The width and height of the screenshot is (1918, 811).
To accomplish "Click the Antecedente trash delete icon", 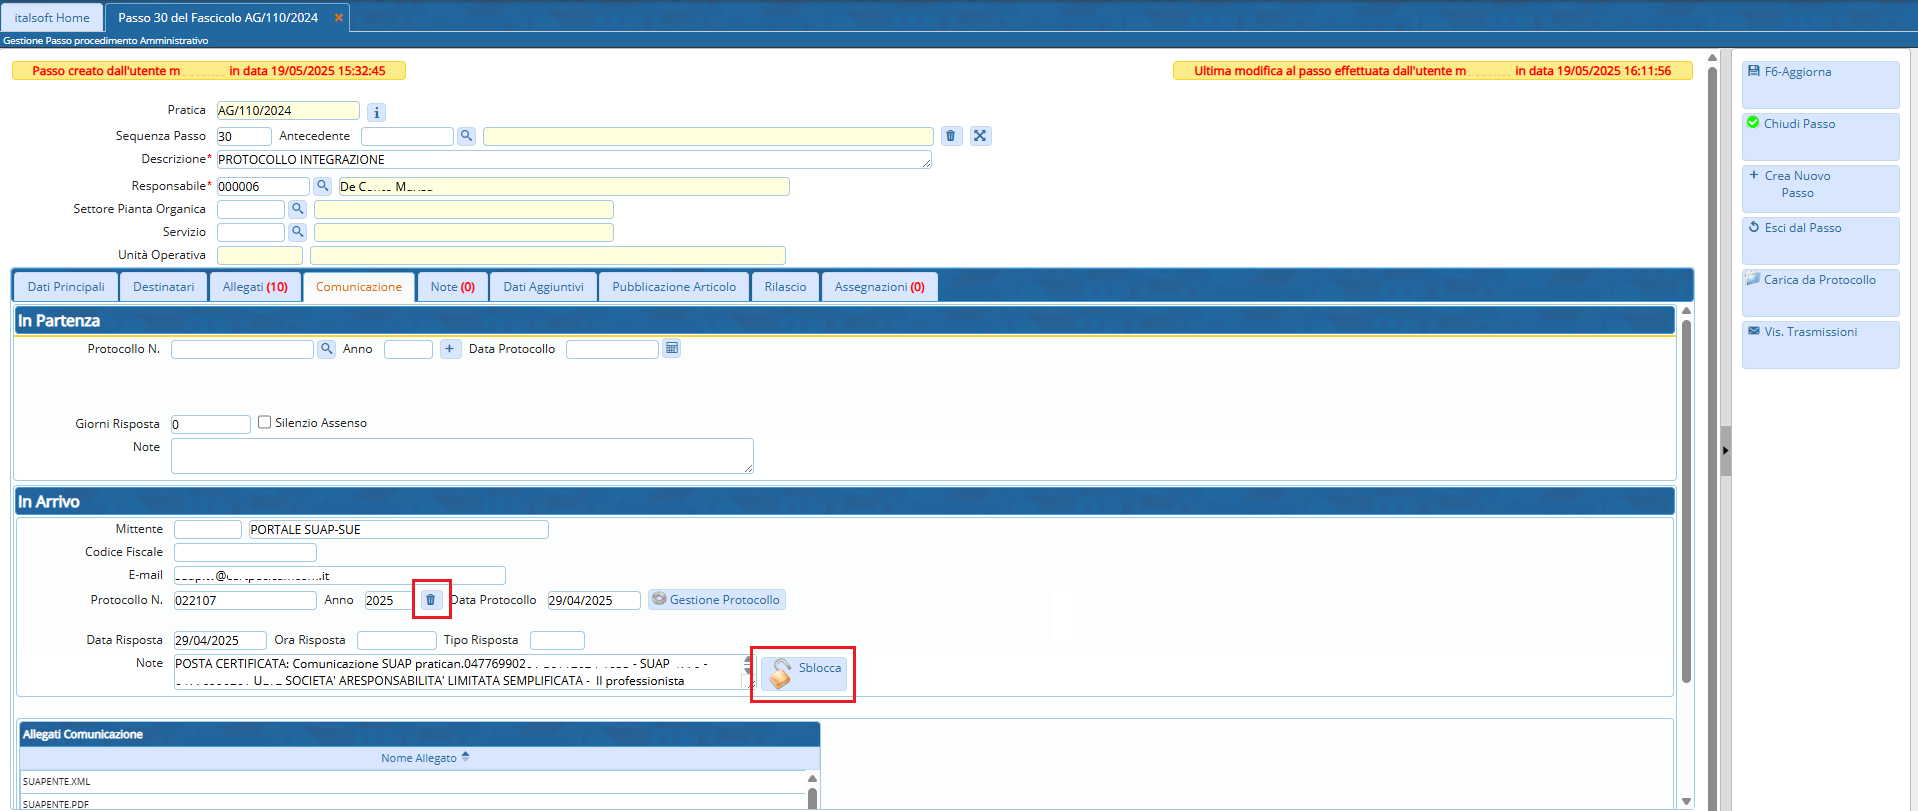I will [951, 136].
